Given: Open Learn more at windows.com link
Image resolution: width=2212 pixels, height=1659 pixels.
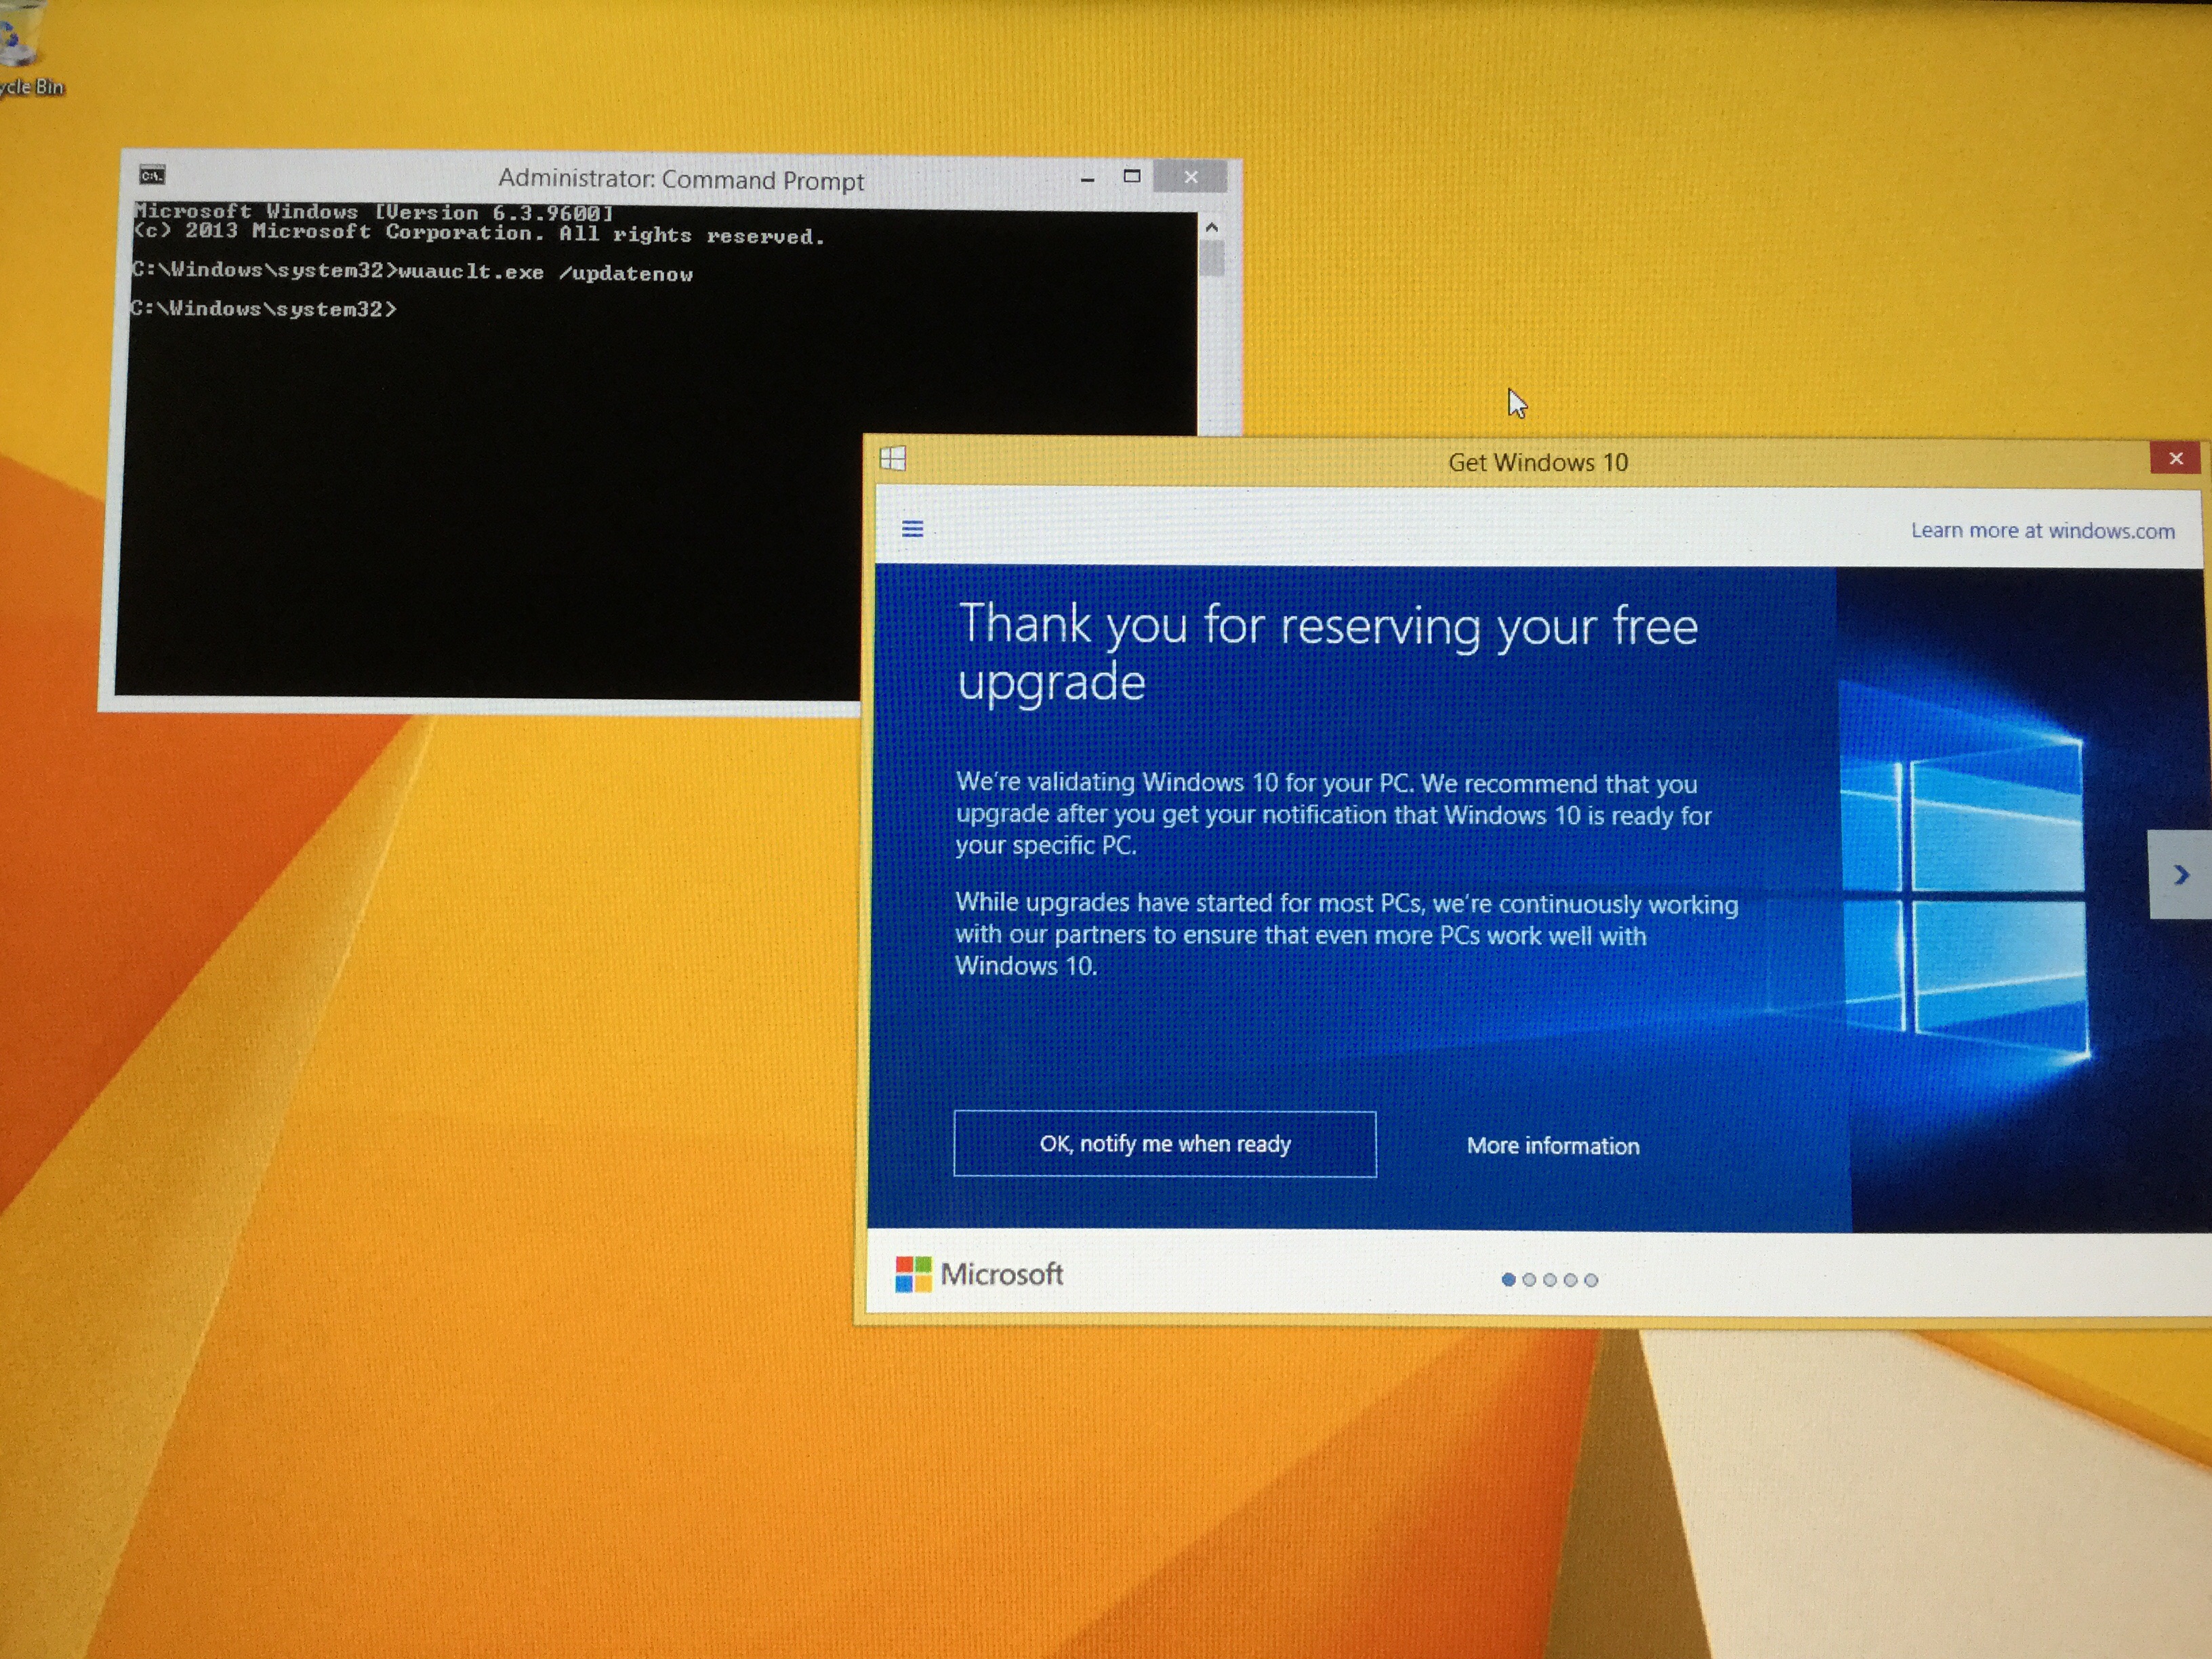Looking at the screenshot, I should click(2042, 531).
